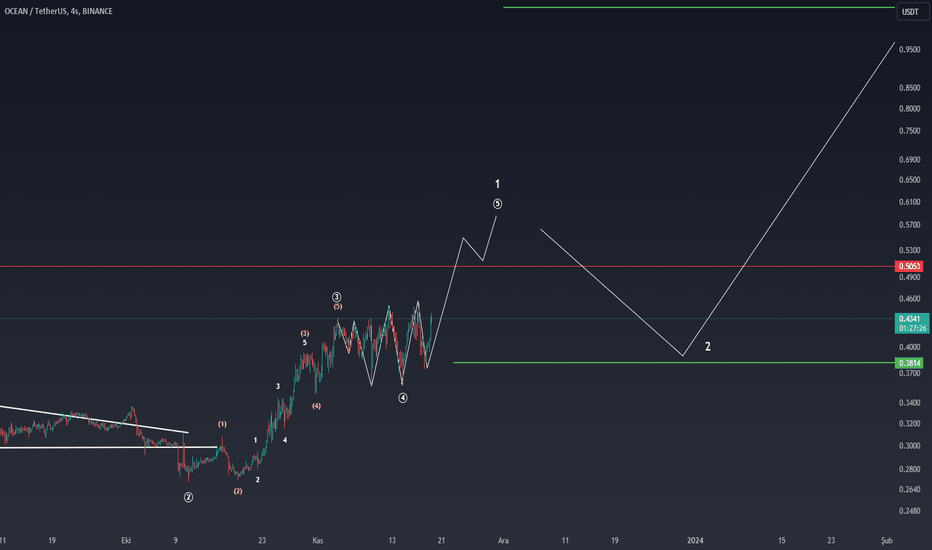Open the USDT currency selector
Image resolution: width=932 pixels, height=550 pixels.
[x=910, y=12]
